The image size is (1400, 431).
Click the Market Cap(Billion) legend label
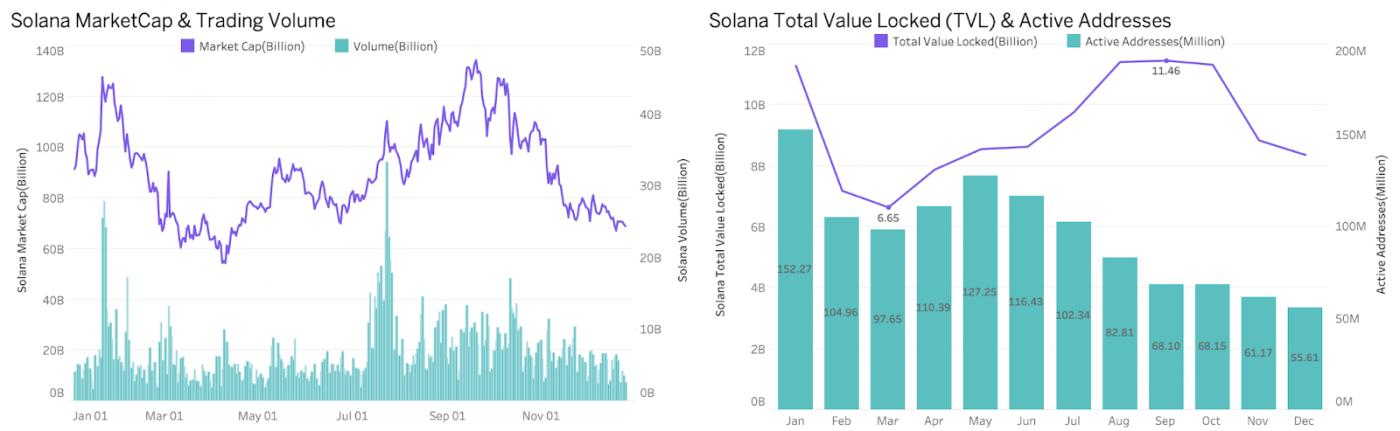pyautogui.click(x=252, y=46)
